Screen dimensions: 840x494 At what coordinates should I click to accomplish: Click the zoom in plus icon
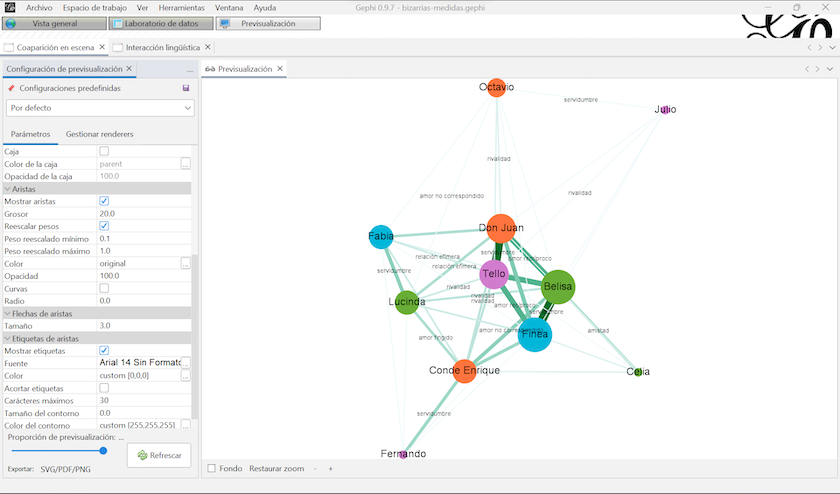(x=331, y=468)
